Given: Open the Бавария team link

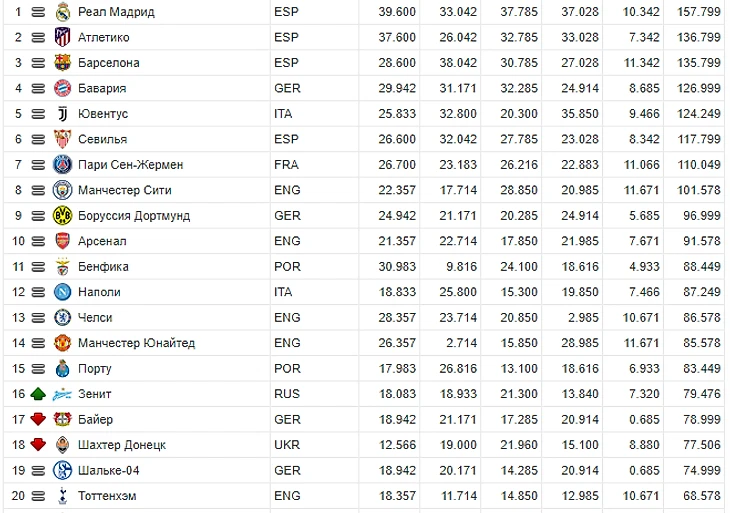Looking at the screenshot, I should [x=102, y=88].
